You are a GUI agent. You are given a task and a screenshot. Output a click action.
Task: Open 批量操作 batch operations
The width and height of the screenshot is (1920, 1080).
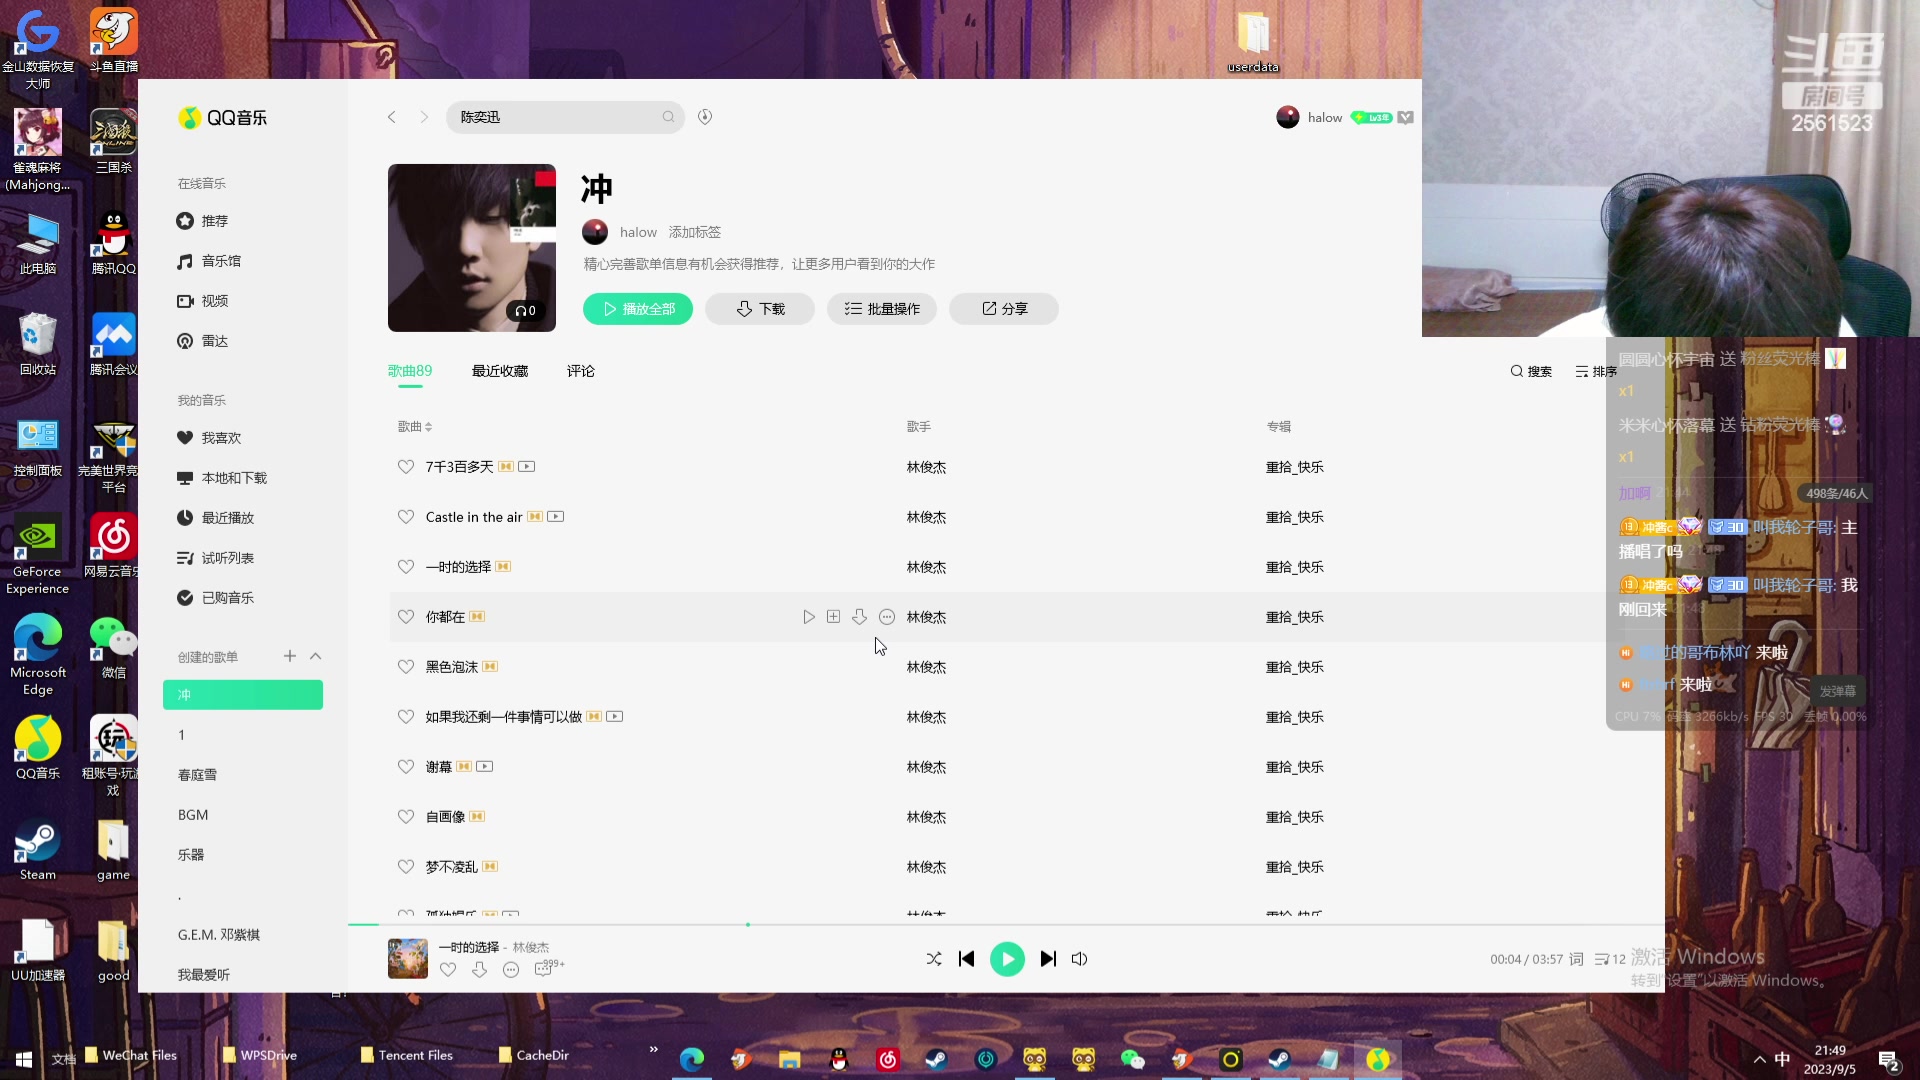[x=881, y=309]
